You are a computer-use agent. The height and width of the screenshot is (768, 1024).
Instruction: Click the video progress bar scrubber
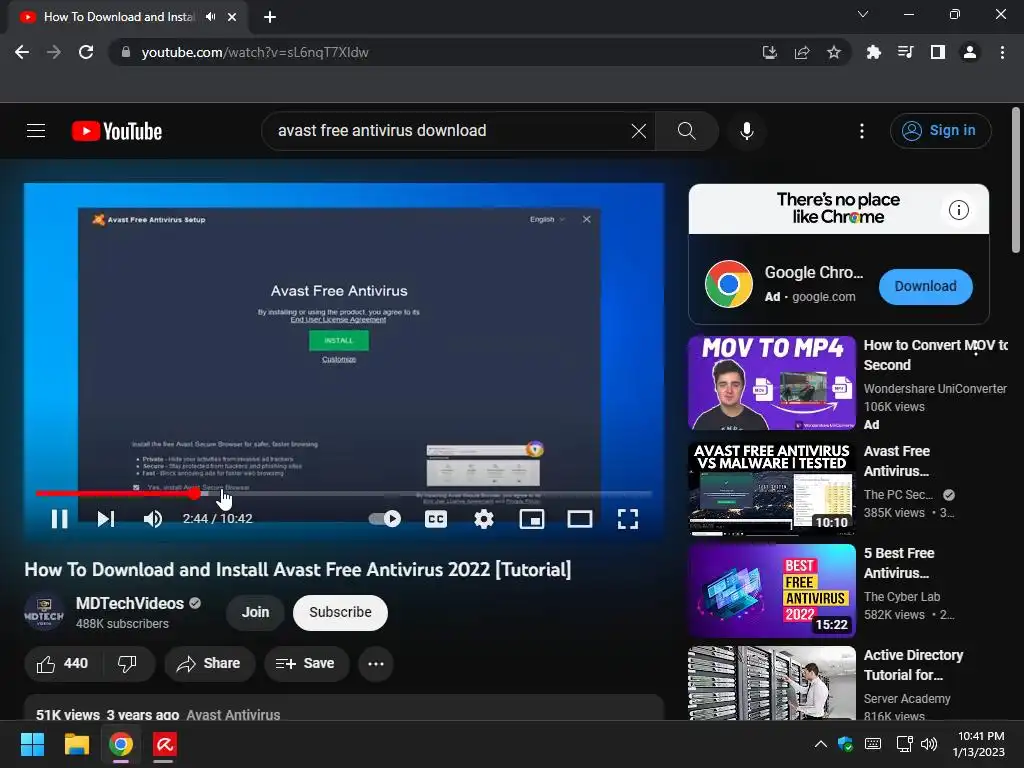pos(195,494)
